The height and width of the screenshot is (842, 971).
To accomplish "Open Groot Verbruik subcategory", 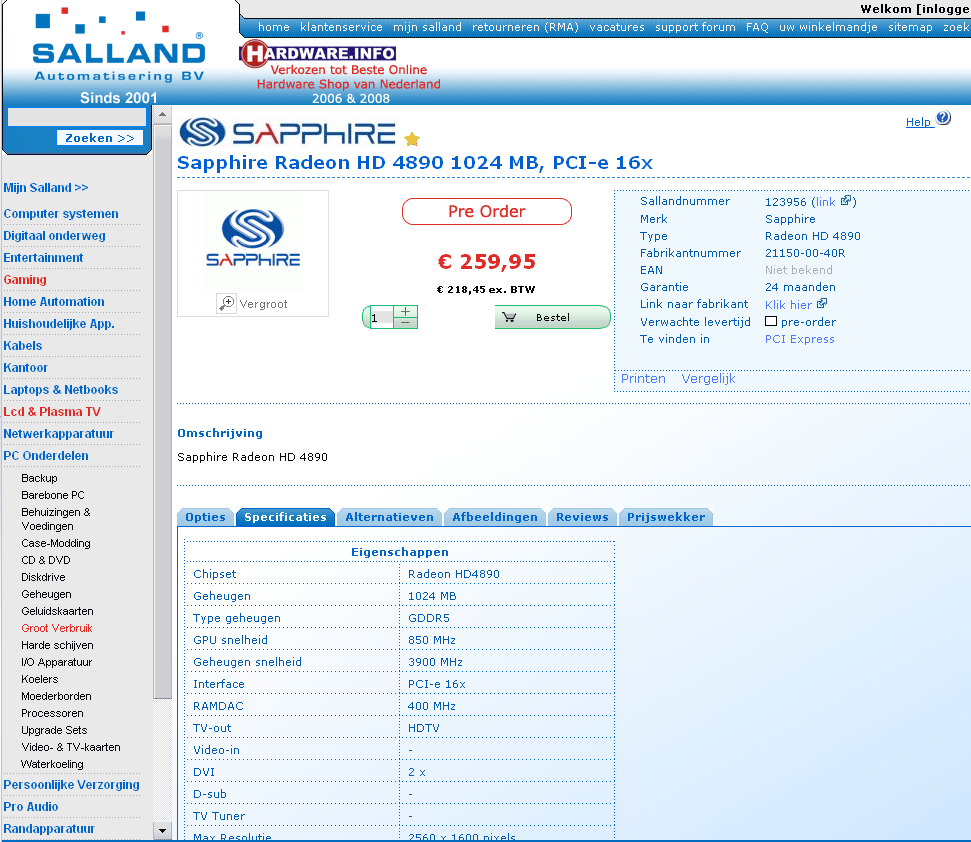I will click(x=56, y=628).
